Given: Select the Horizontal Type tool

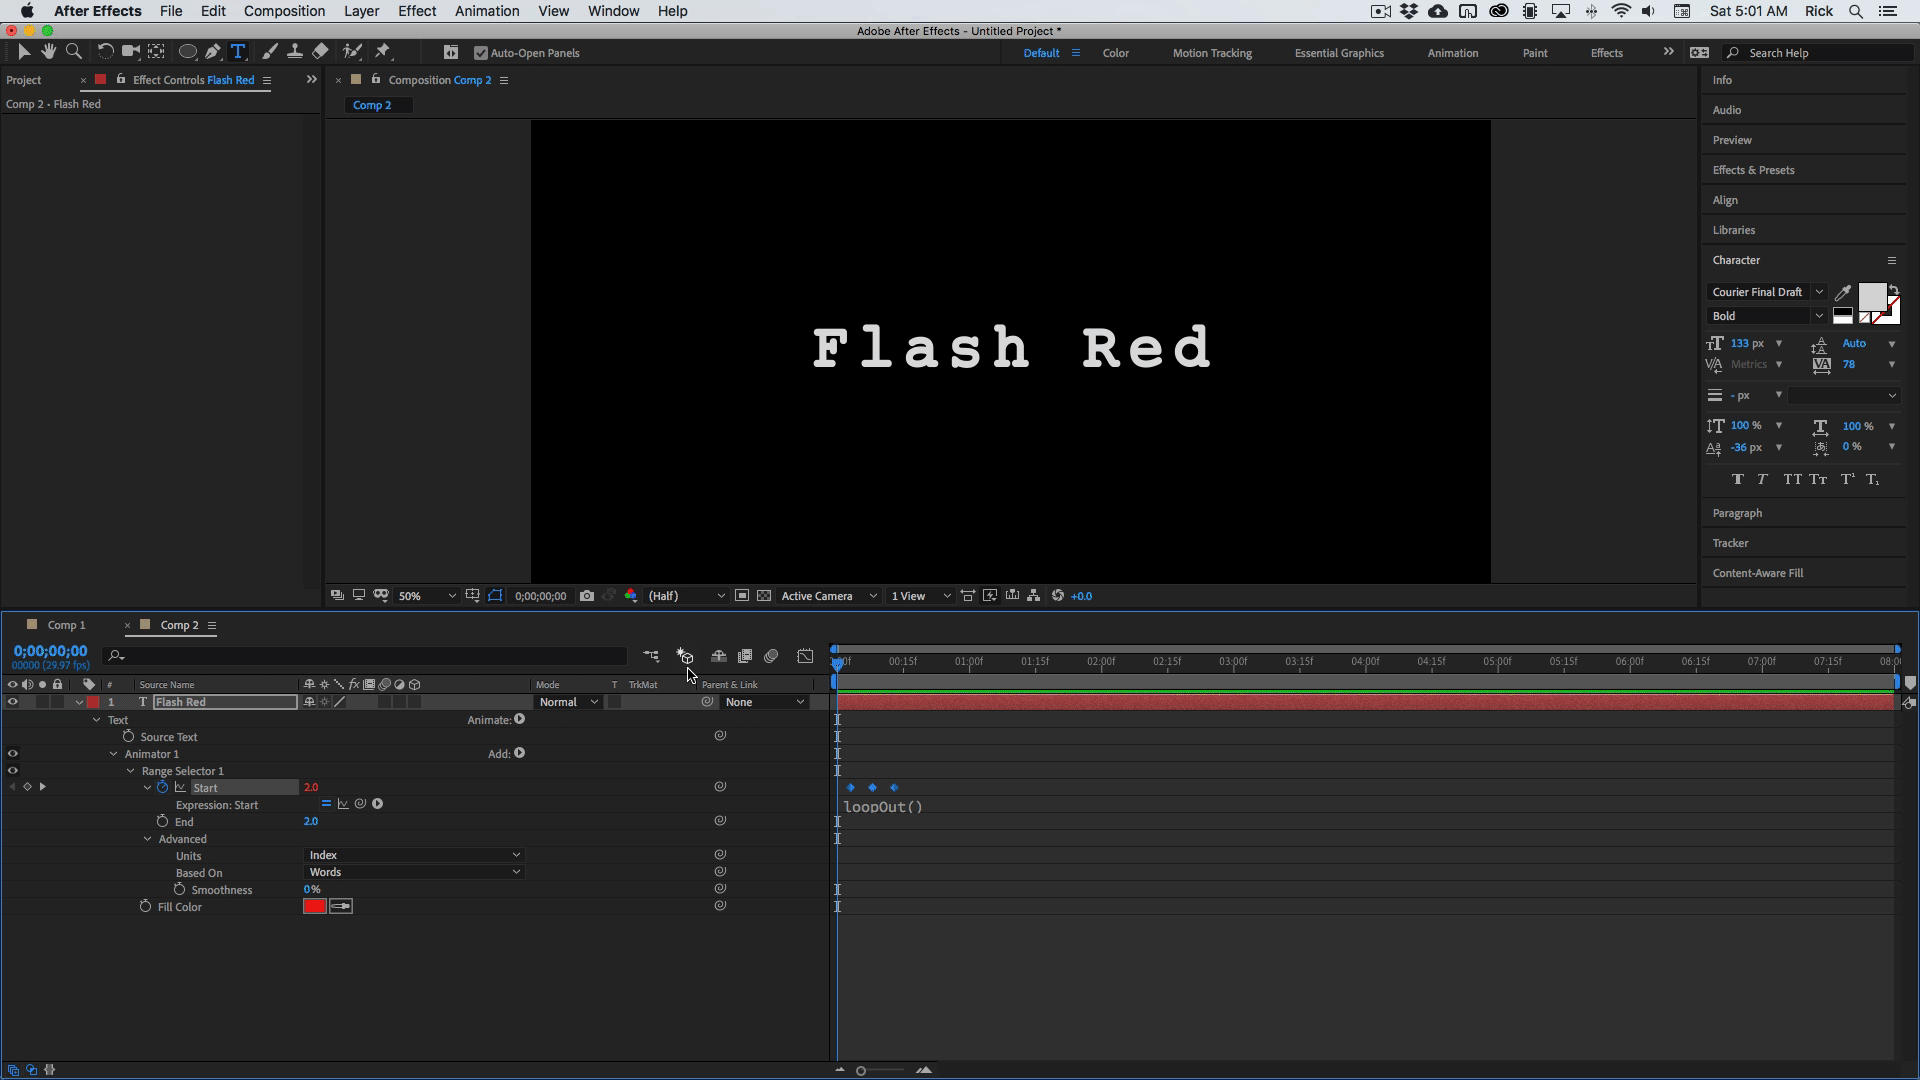Looking at the screenshot, I should point(238,52).
